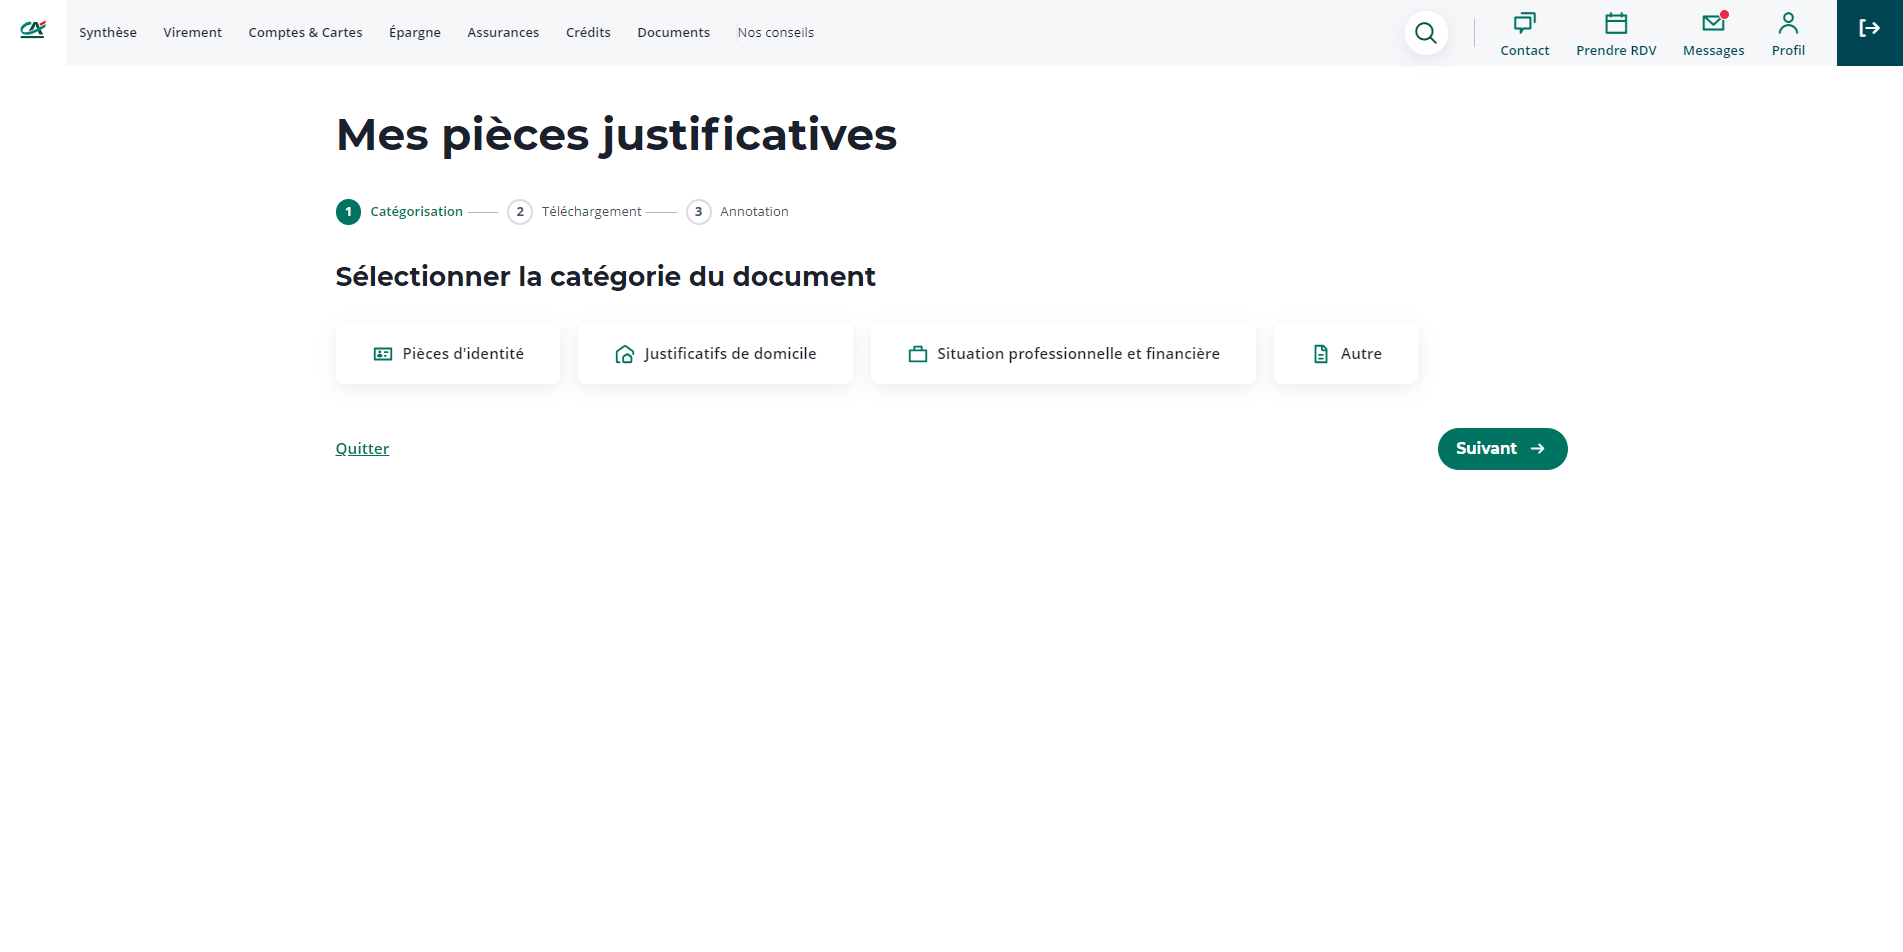Pick the Autre document category
The width and height of the screenshot is (1903, 952).
1345,354
